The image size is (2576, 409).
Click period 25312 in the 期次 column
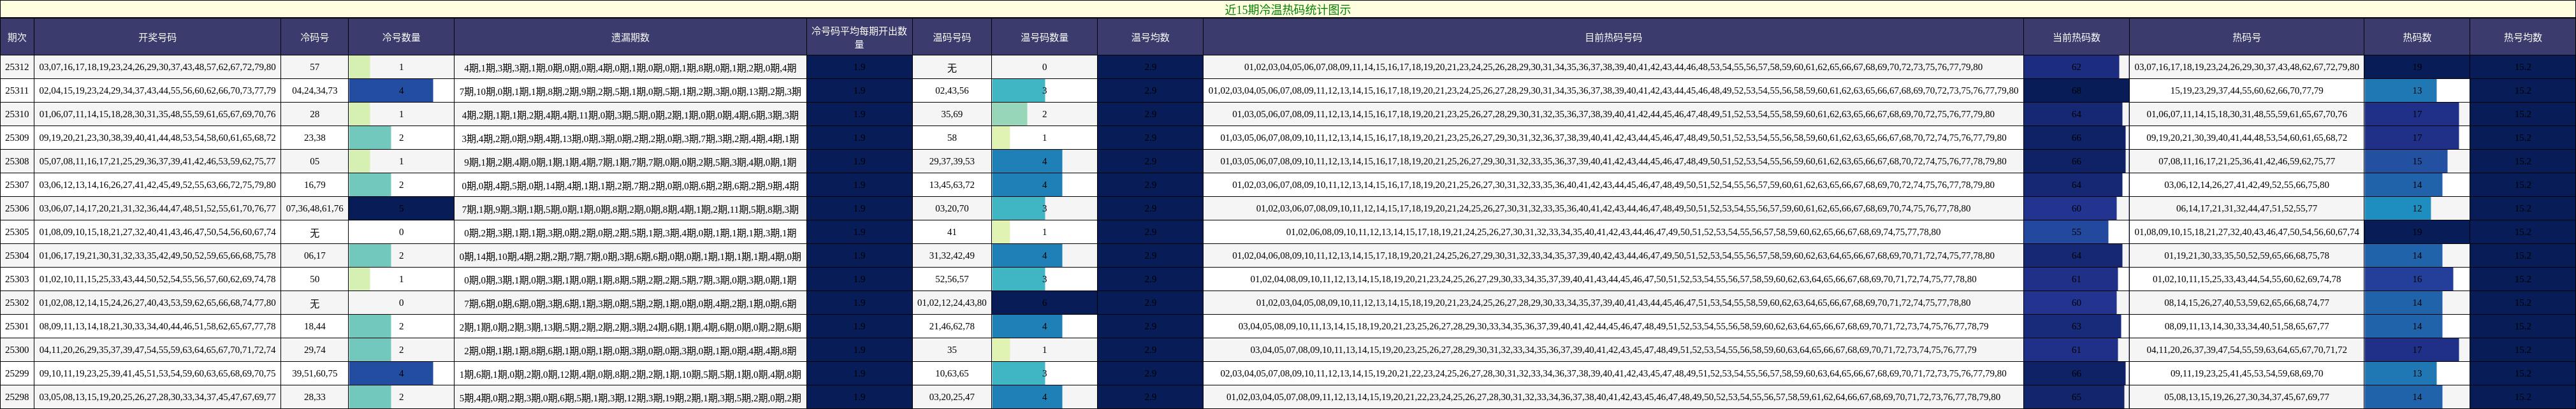[x=17, y=67]
